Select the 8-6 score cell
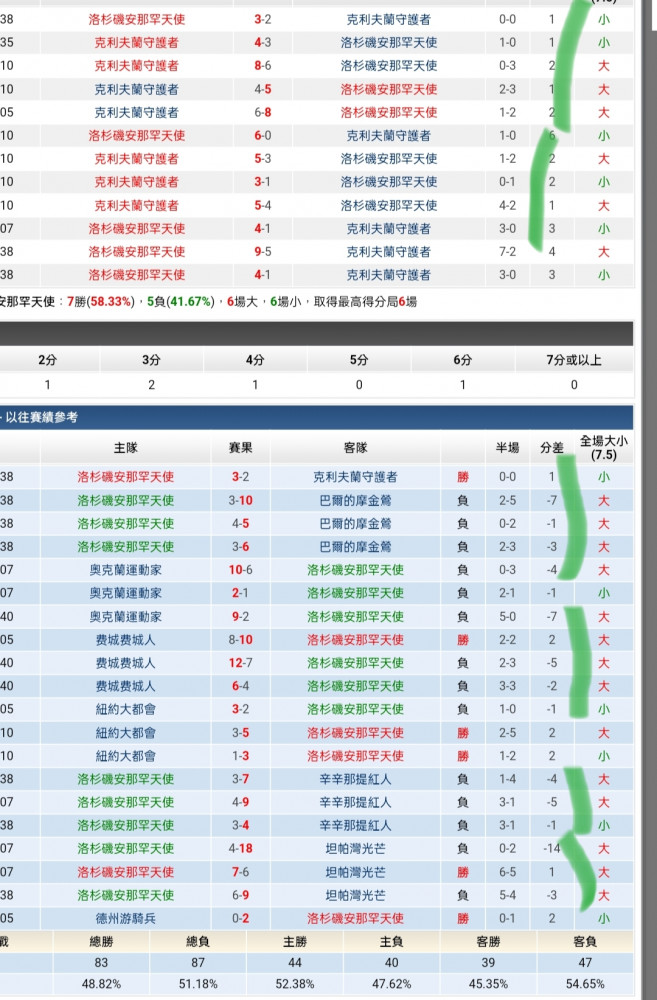 263,66
